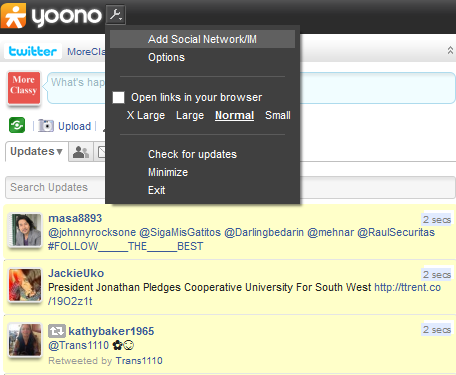Open the wrench settings menu button
The height and width of the screenshot is (375, 456).
click(116, 15)
